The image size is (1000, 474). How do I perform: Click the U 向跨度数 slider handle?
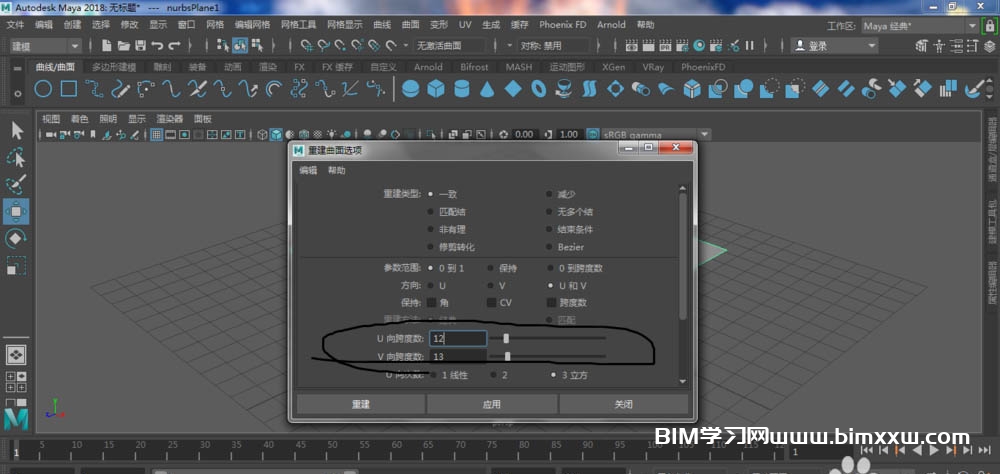point(506,338)
